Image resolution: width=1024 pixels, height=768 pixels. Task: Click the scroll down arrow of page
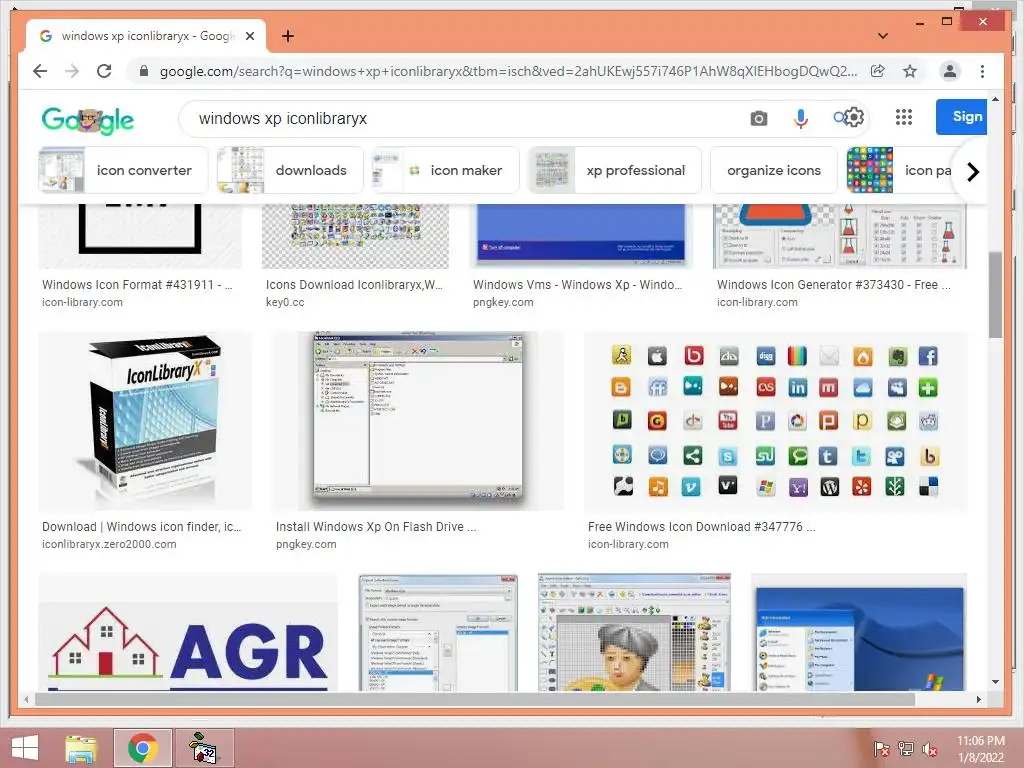(x=995, y=682)
